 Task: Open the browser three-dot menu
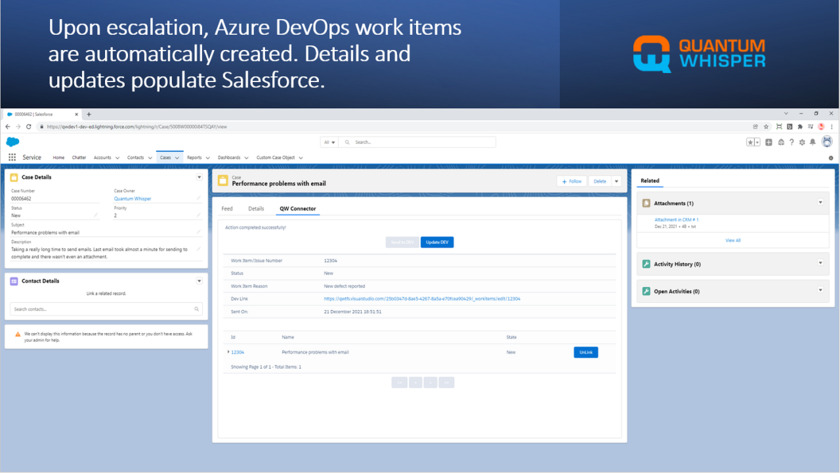(831, 127)
